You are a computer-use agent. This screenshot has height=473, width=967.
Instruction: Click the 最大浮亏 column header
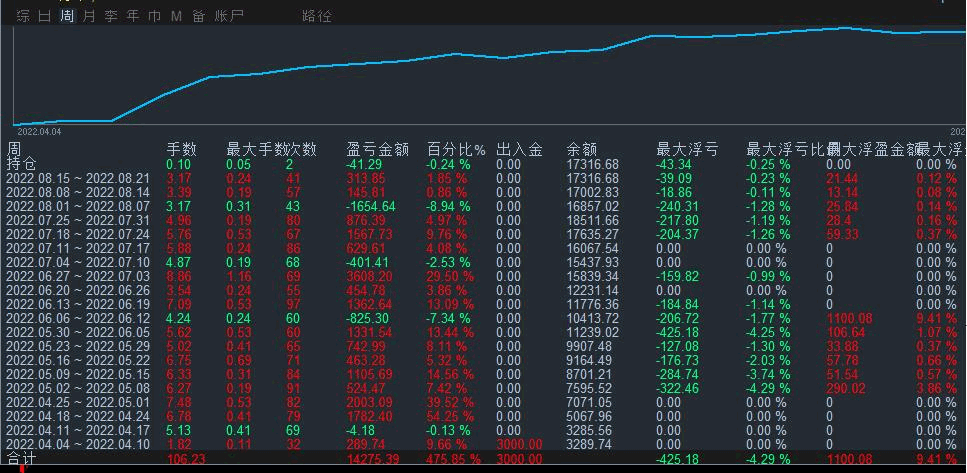coord(686,150)
